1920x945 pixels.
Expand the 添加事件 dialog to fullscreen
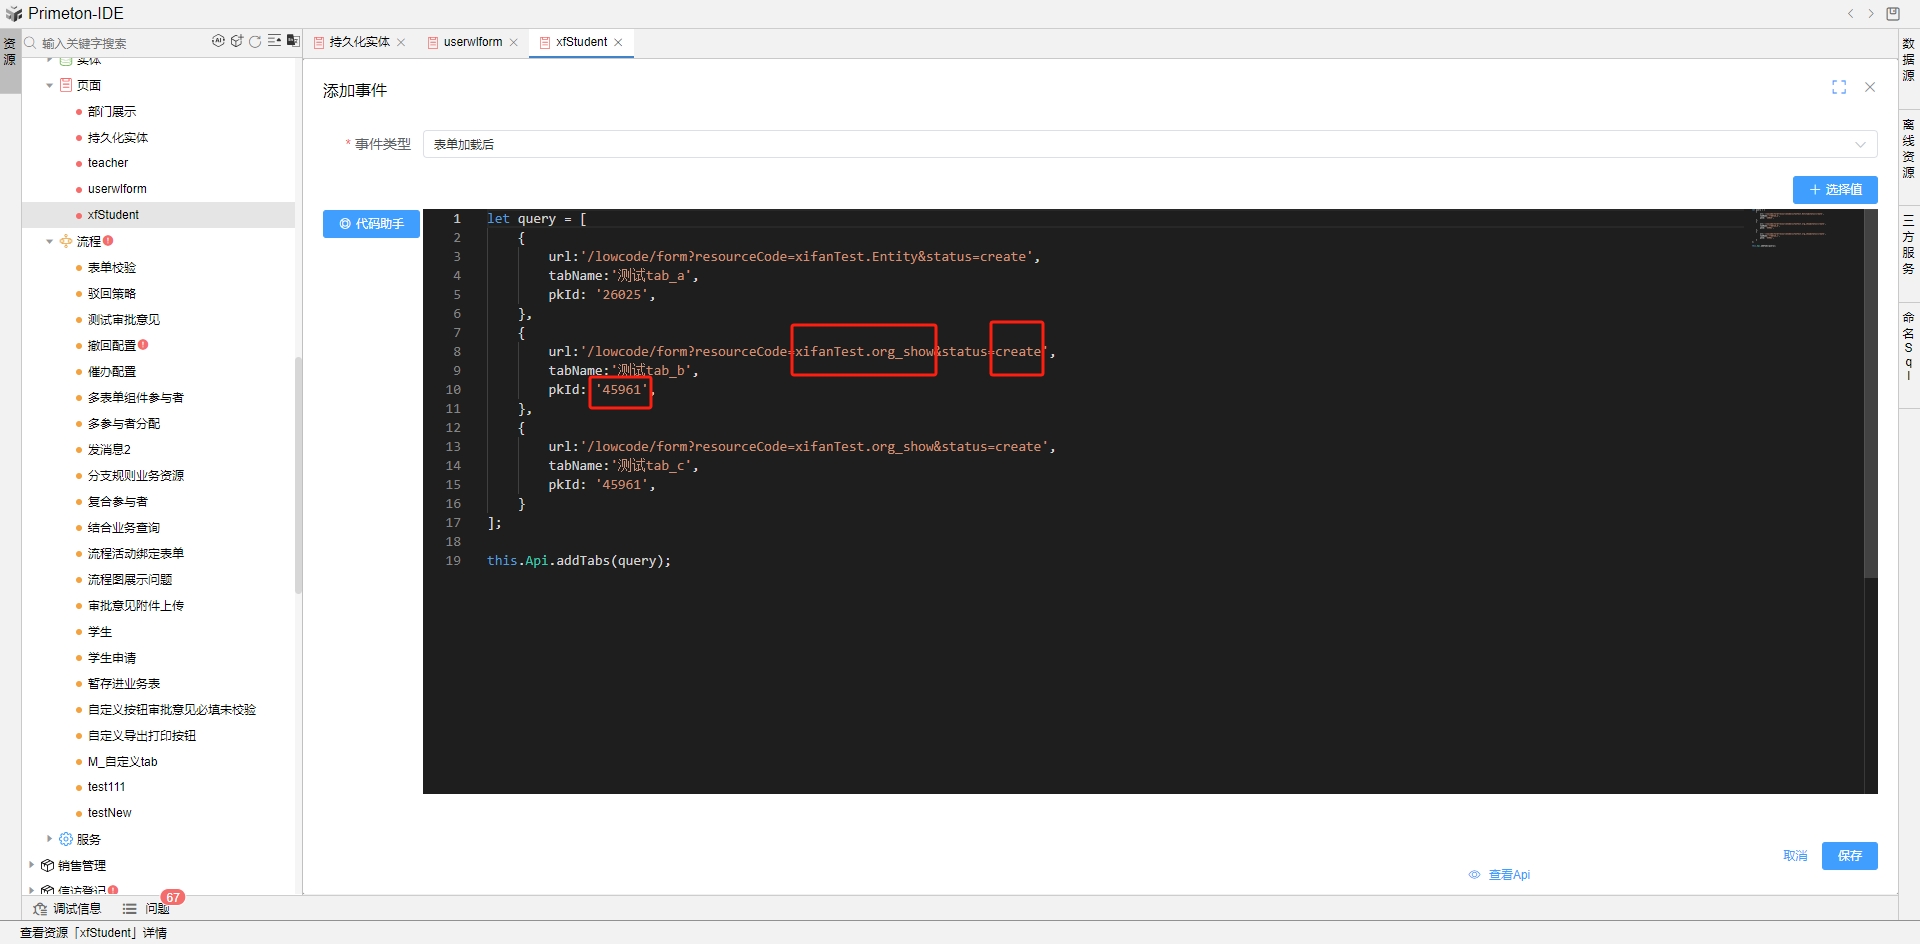pos(1839,87)
